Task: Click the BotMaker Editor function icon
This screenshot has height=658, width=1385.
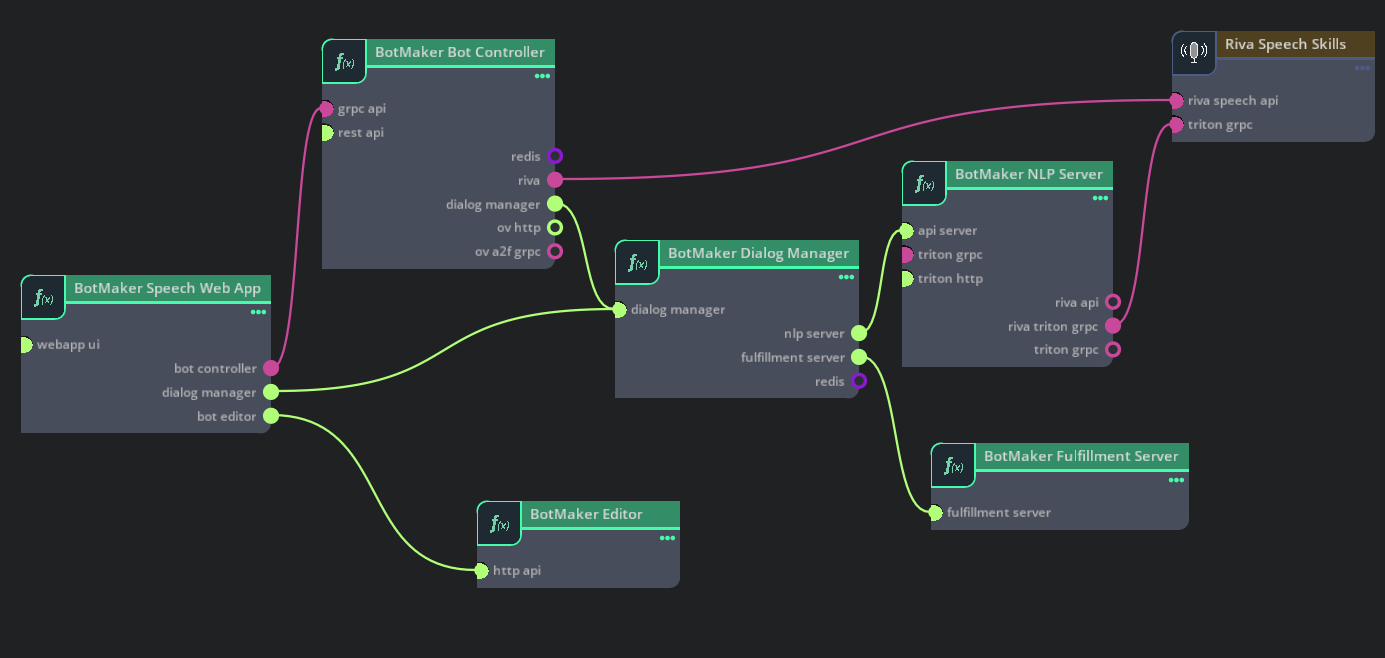Action: pyautogui.click(x=499, y=523)
